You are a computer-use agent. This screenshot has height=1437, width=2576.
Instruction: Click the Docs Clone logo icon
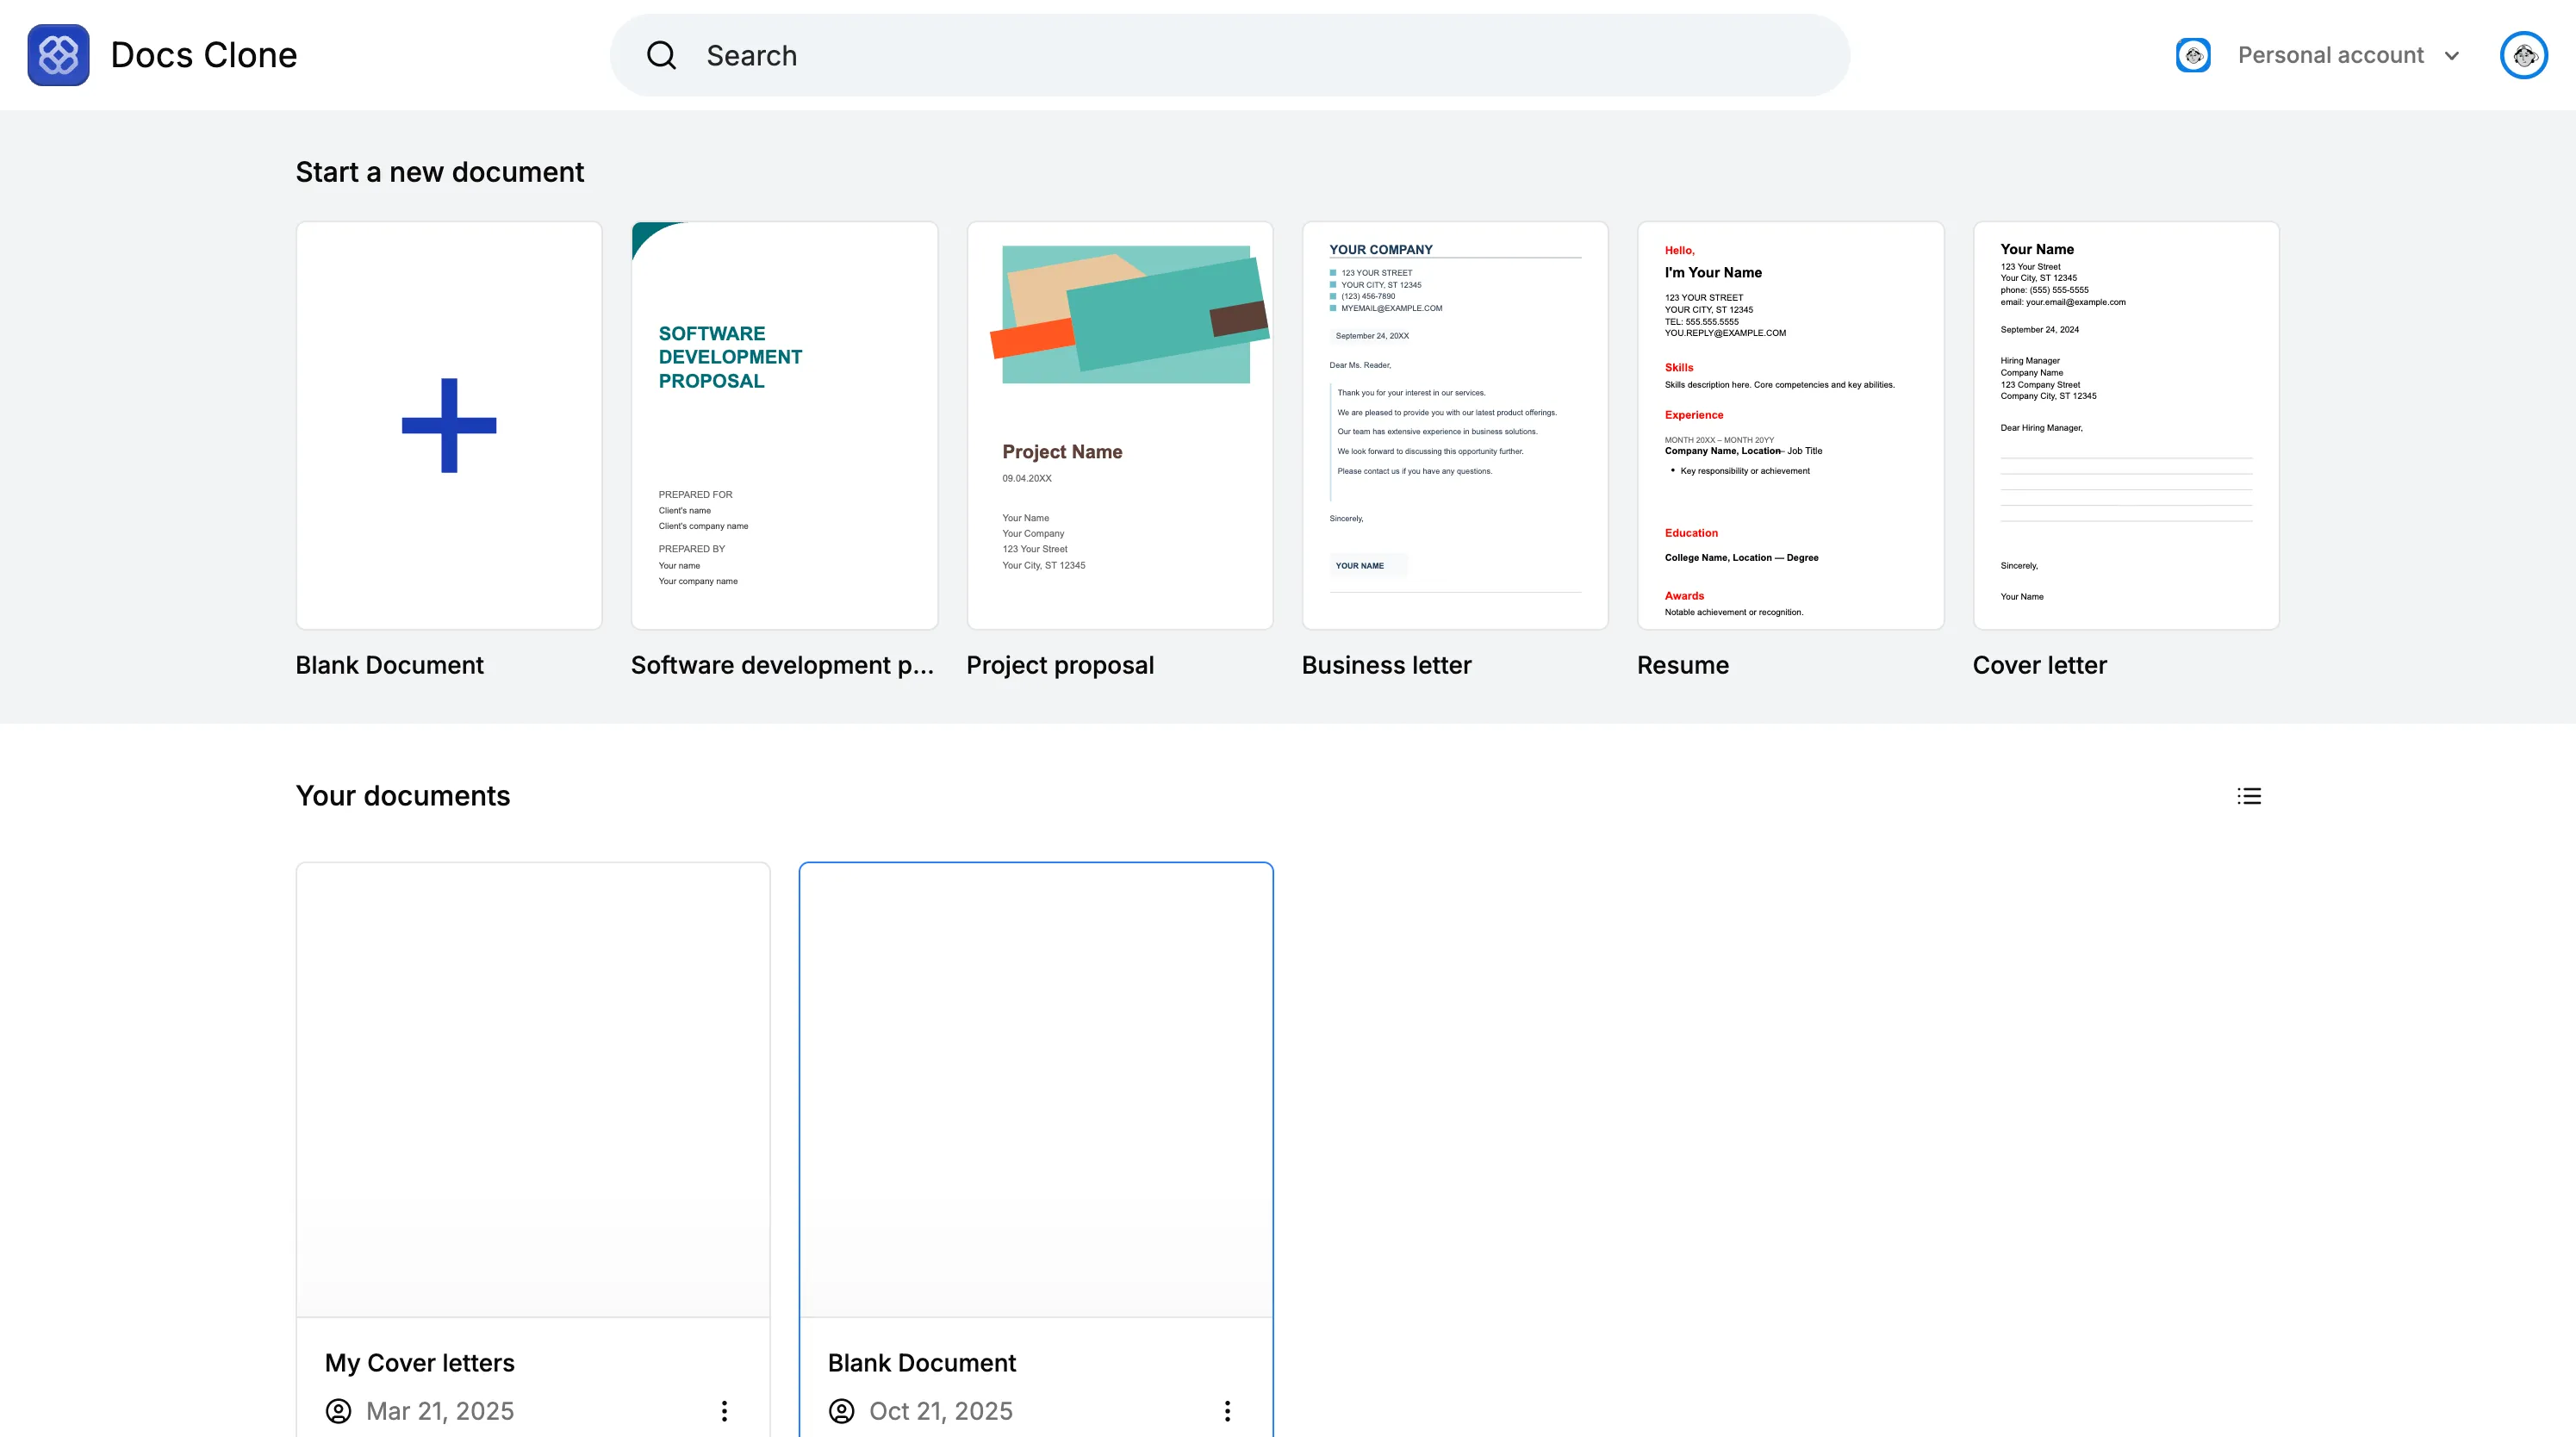click(58, 55)
